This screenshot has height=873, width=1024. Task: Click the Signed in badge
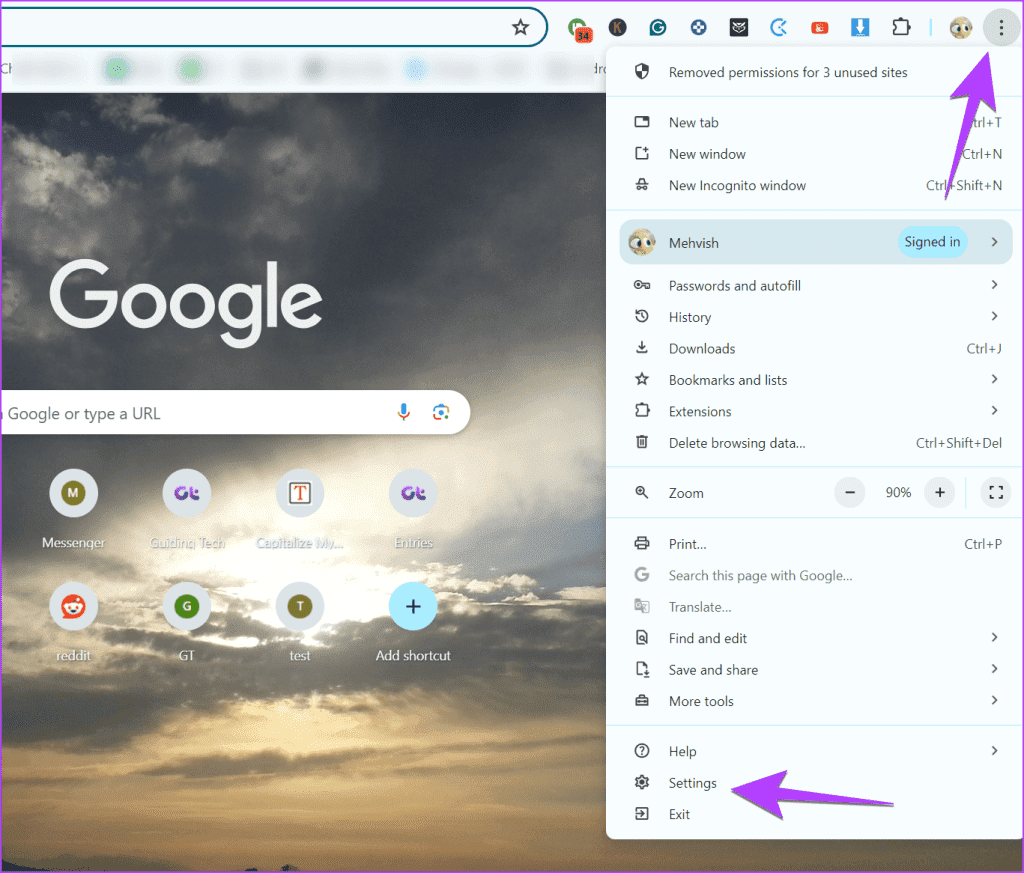(932, 242)
